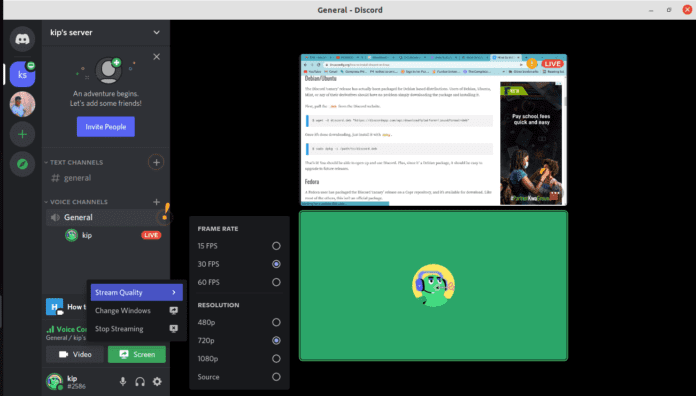
Task: Click the hash icon beside general
Action: coord(55,178)
